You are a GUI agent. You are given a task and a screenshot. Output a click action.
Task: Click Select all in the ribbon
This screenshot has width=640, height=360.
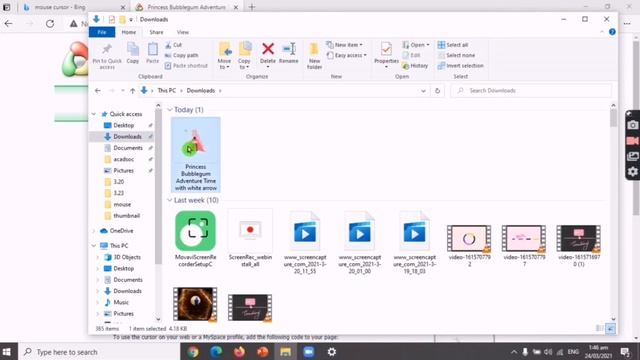click(x=453, y=45)
